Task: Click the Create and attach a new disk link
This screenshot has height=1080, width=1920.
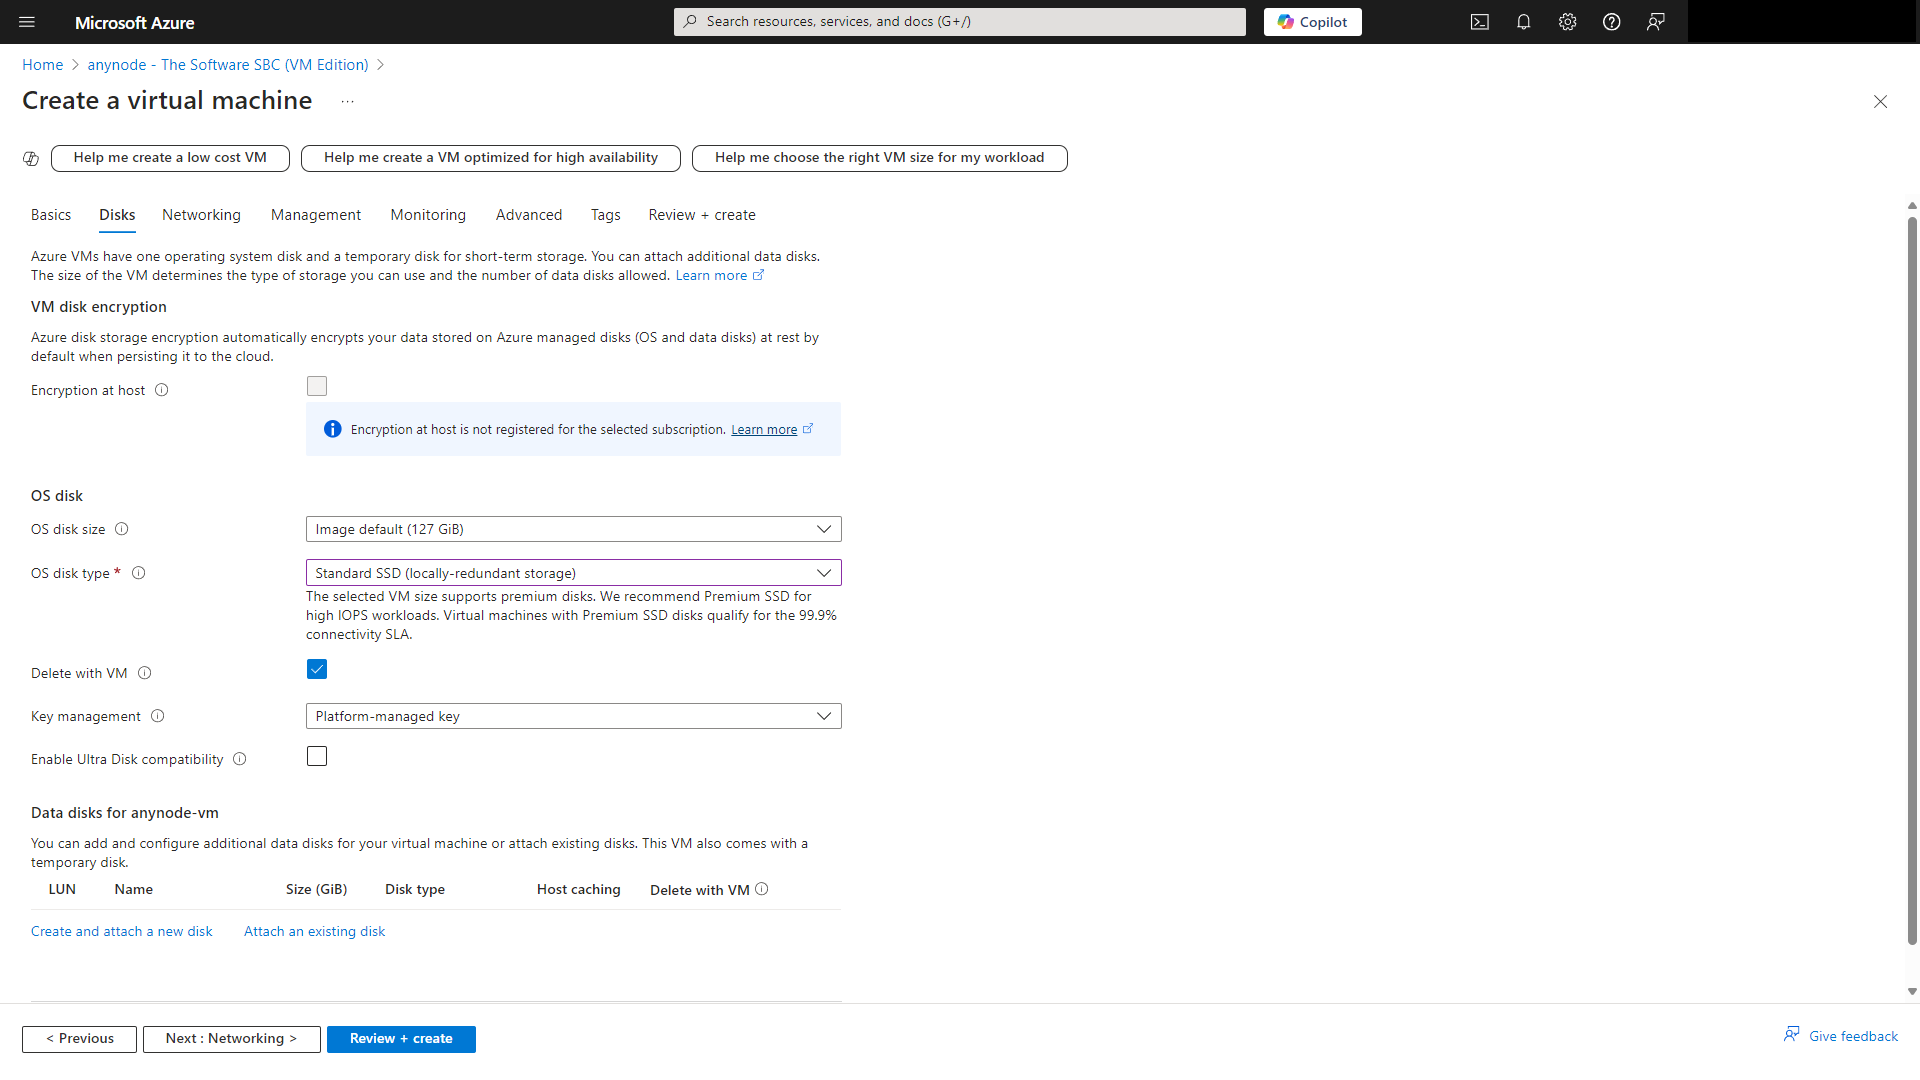Action: click(x=121, y=931)
